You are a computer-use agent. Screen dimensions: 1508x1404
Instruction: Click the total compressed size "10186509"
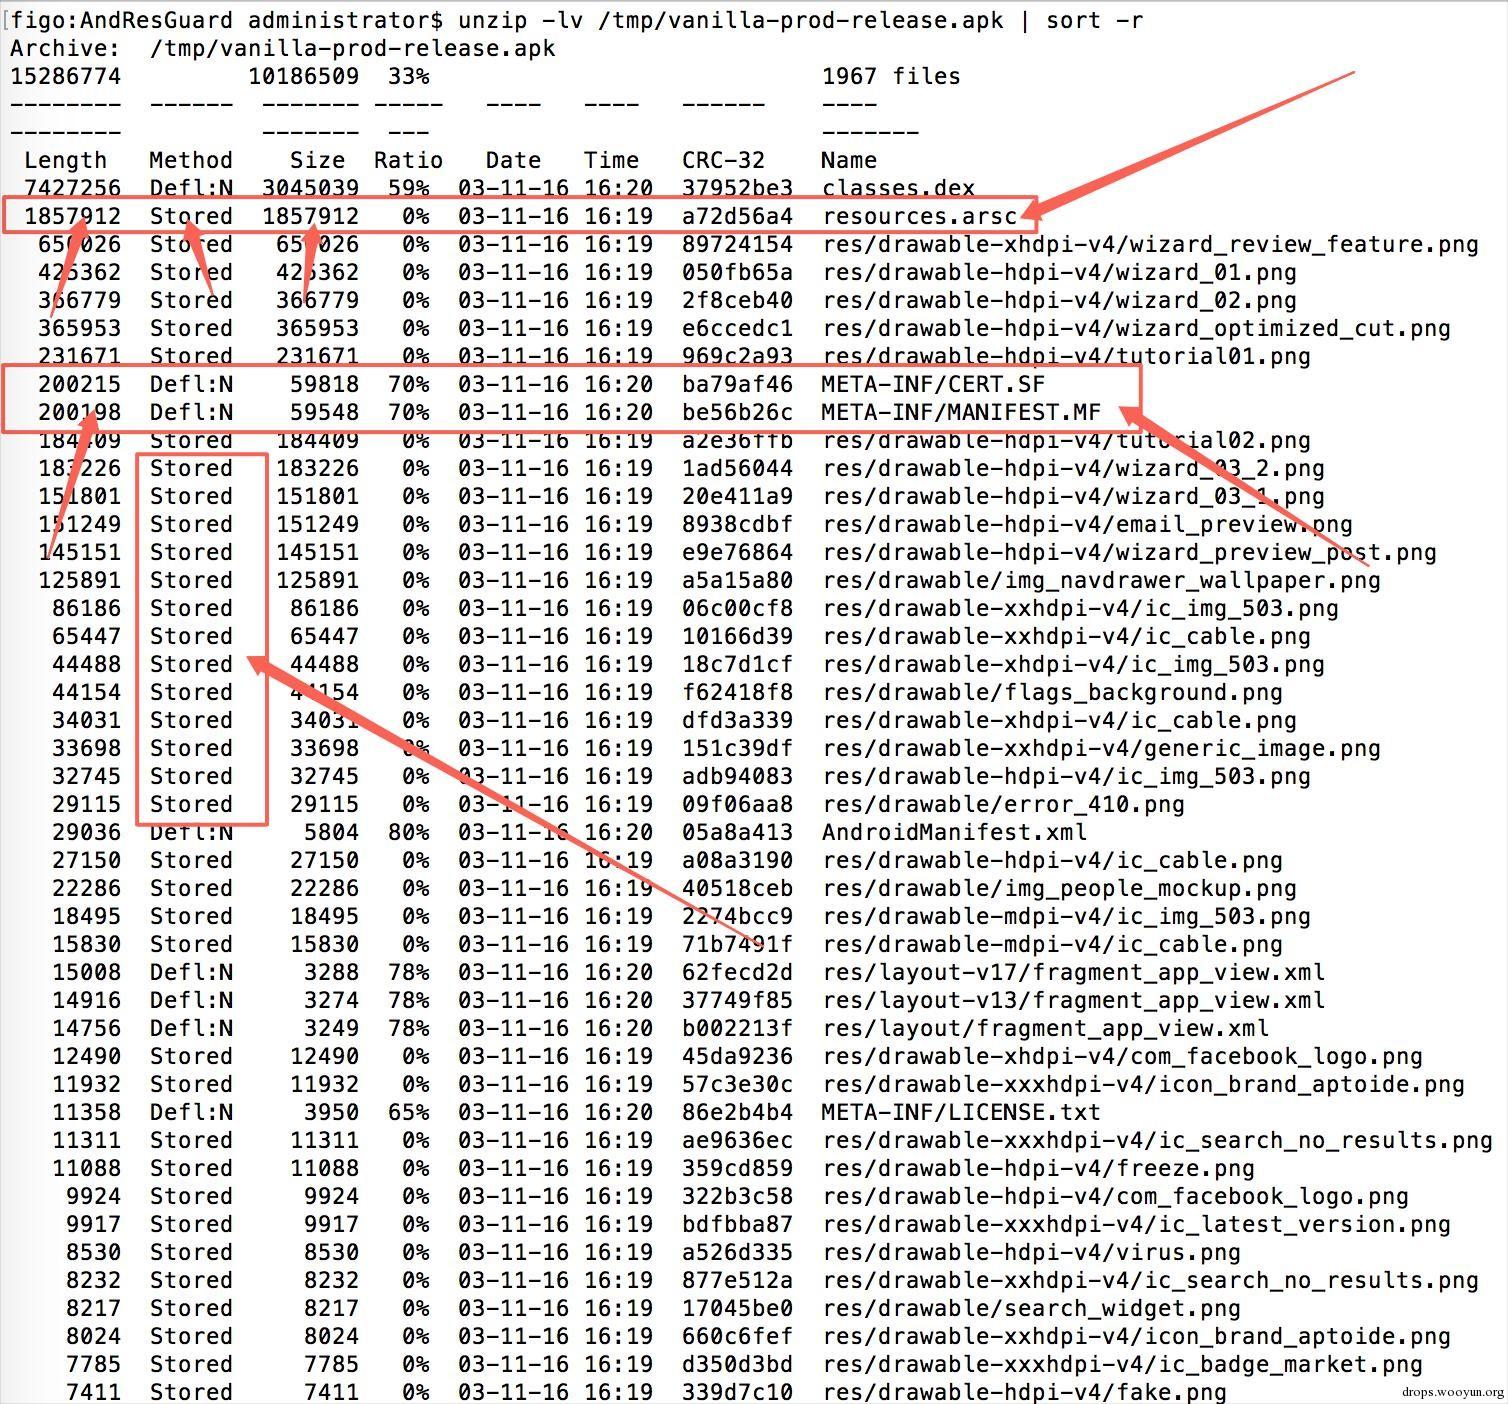coord(303,76)
